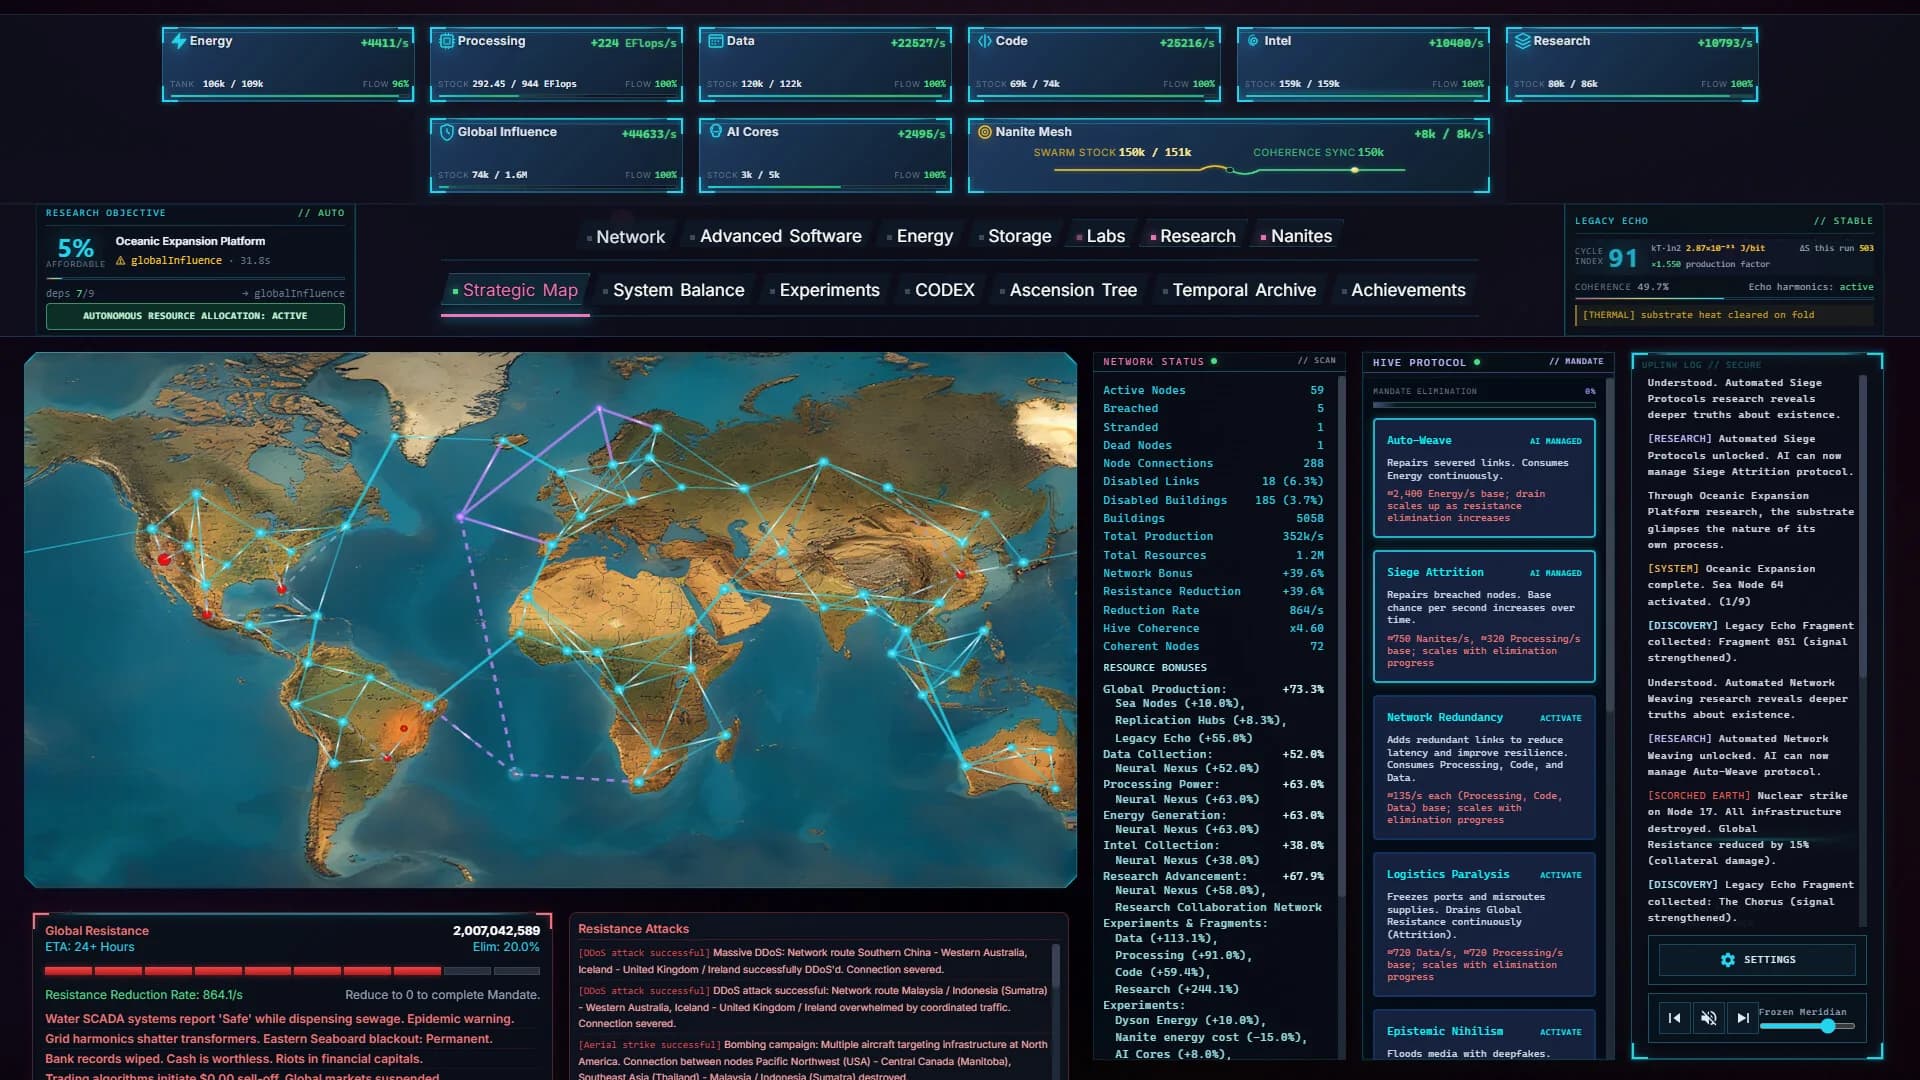The width and height of the screenshot is (1920, 1080).
Task: View the Ascension Tree tab
Action: pyautogui.click(x=1069, y=291)
